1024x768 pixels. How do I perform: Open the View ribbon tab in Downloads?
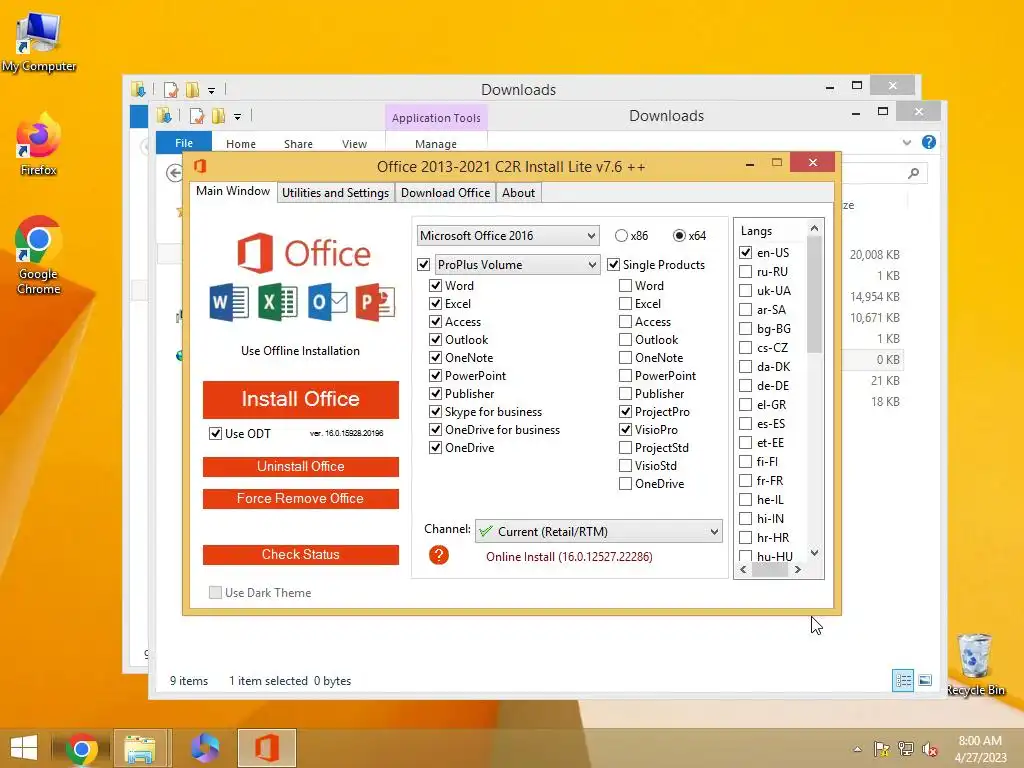(355, 144)
